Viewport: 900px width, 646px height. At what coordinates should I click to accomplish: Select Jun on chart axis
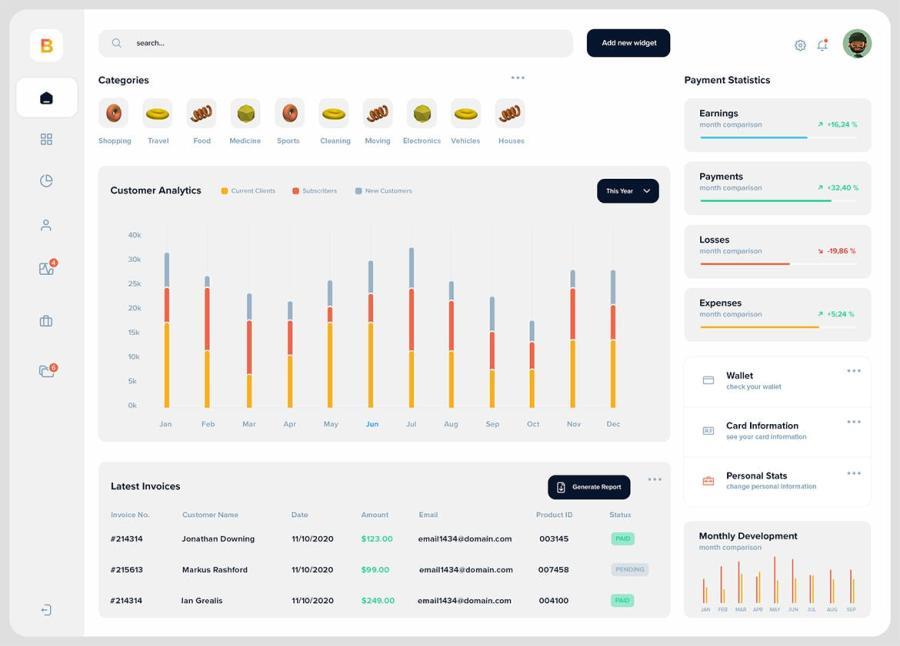click(372, 424)
